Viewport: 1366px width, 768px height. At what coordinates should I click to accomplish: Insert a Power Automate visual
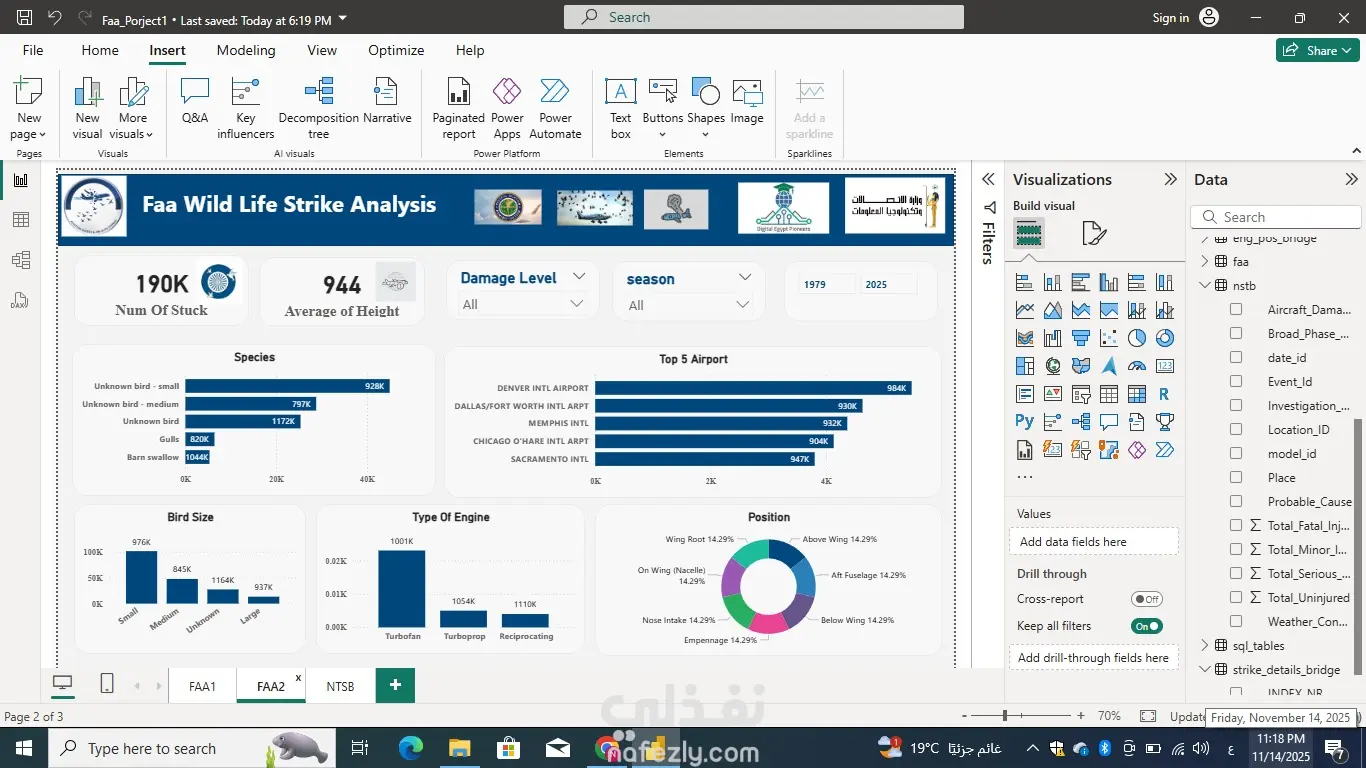pos(555,108)
